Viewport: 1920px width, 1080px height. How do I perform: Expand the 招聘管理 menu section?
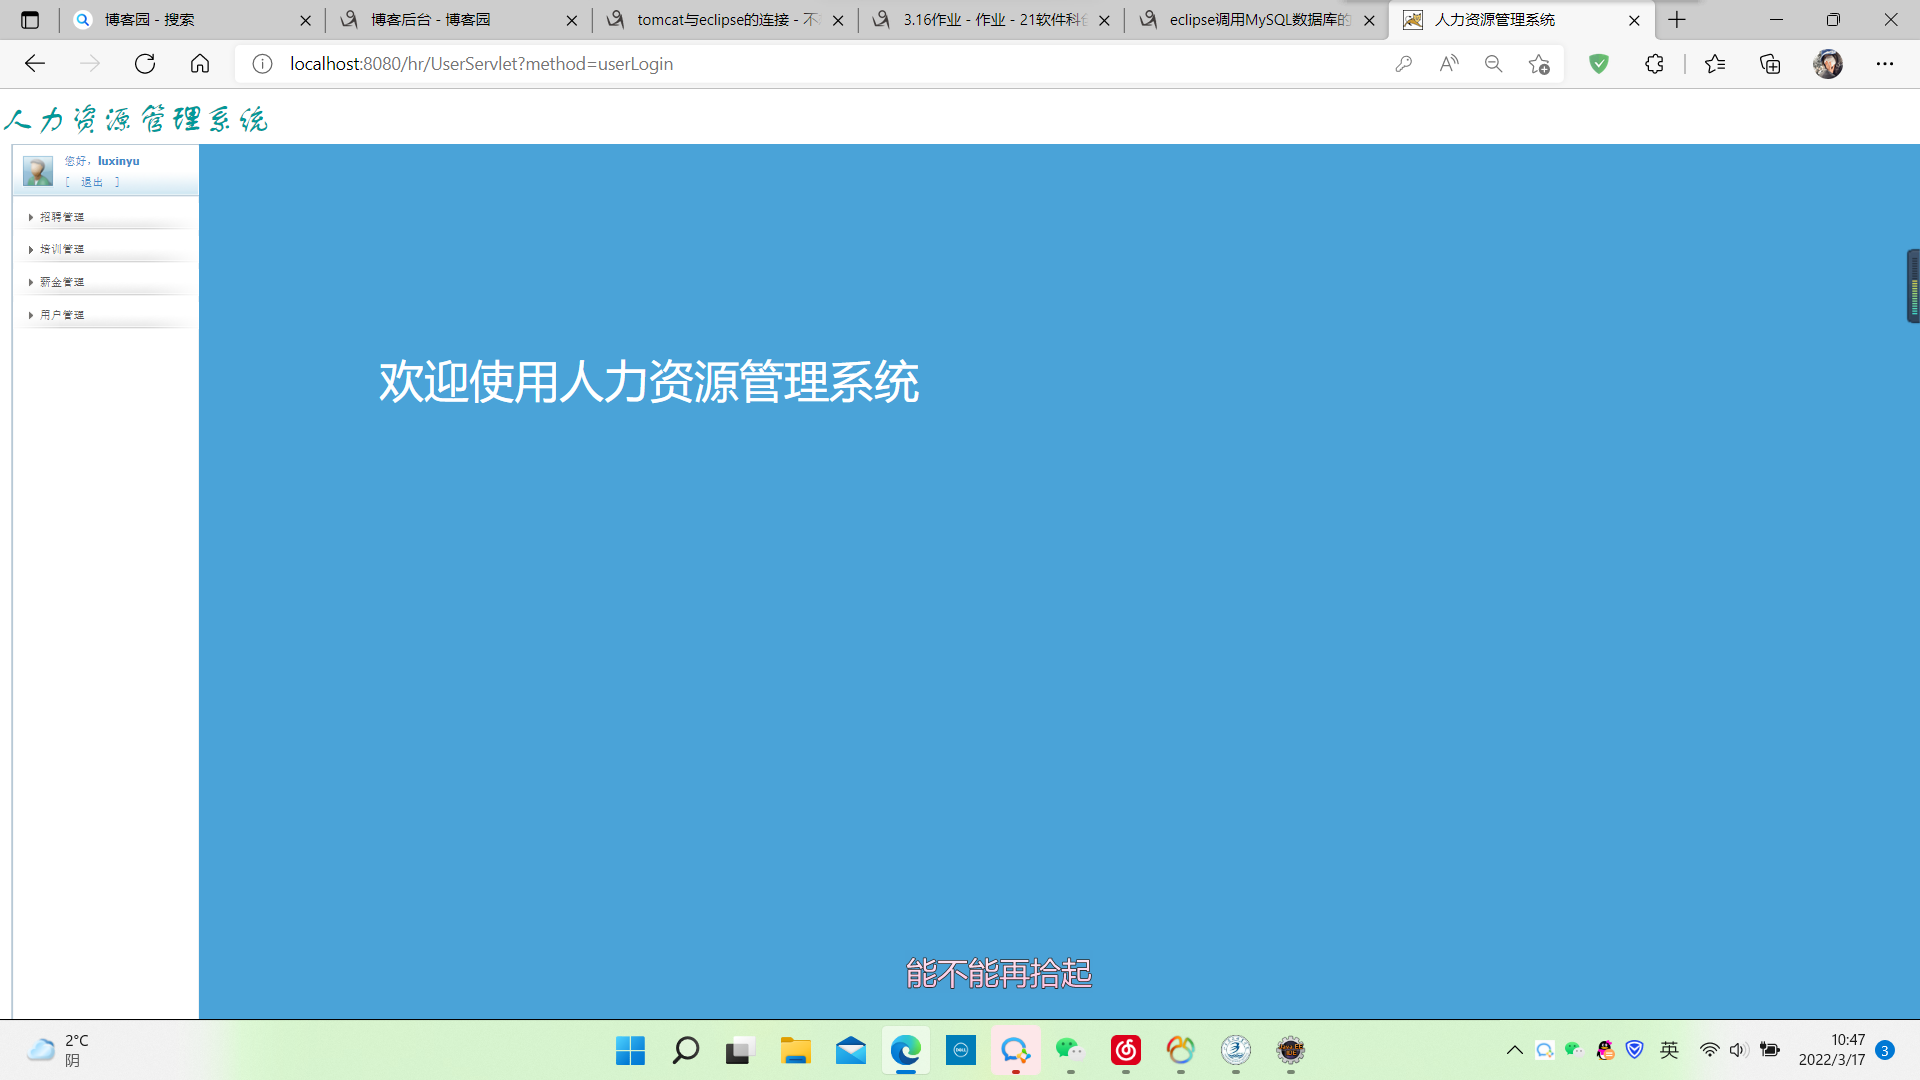click(x=62, y=217)
